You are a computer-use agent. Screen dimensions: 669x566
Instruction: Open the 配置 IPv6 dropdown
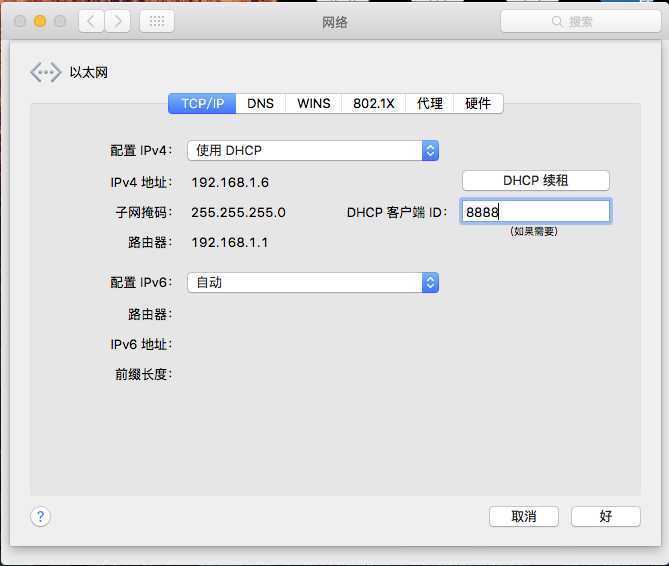click(313, 282)
